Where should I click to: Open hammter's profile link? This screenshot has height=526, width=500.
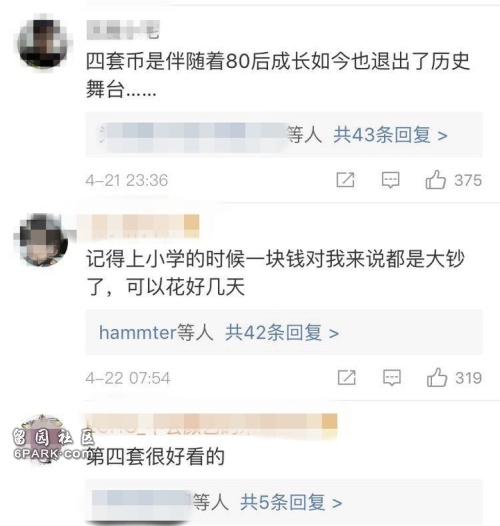[x=138, y=333]
